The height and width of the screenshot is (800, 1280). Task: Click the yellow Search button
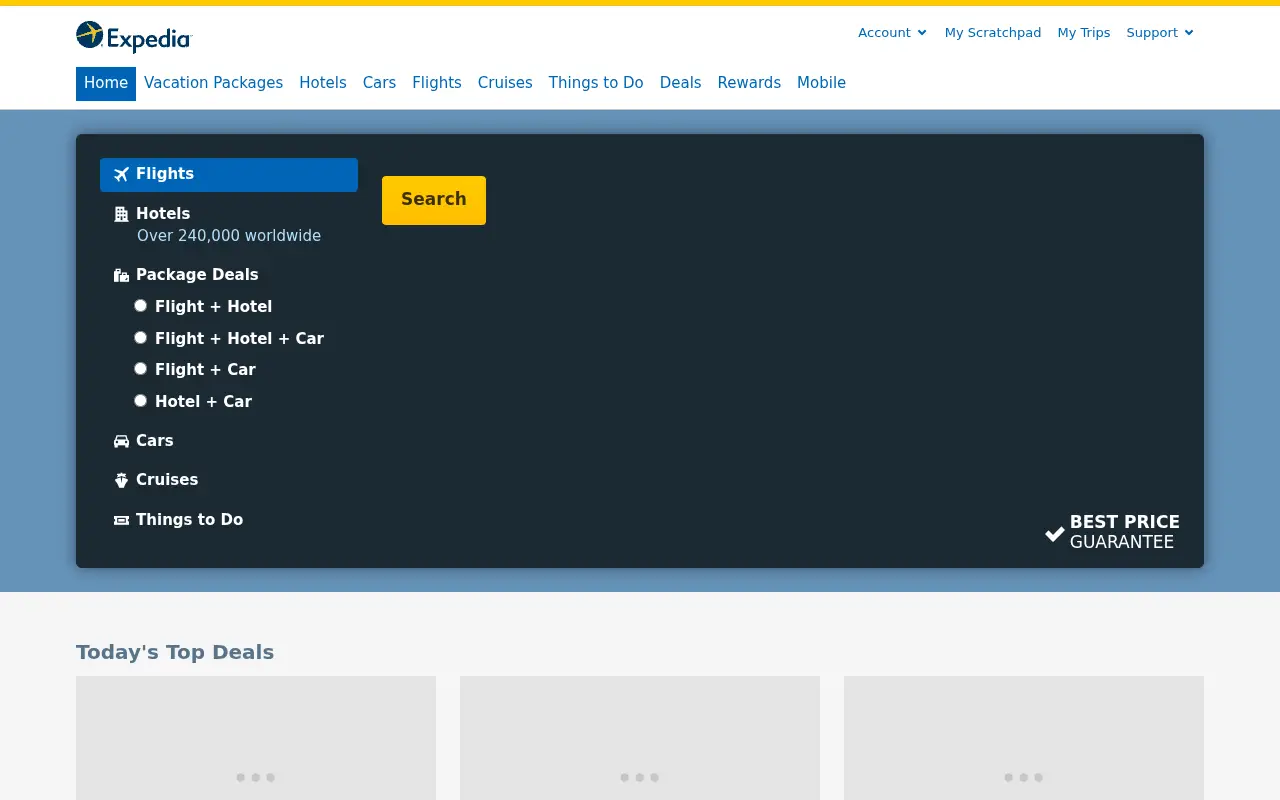[x=434, y=200]
